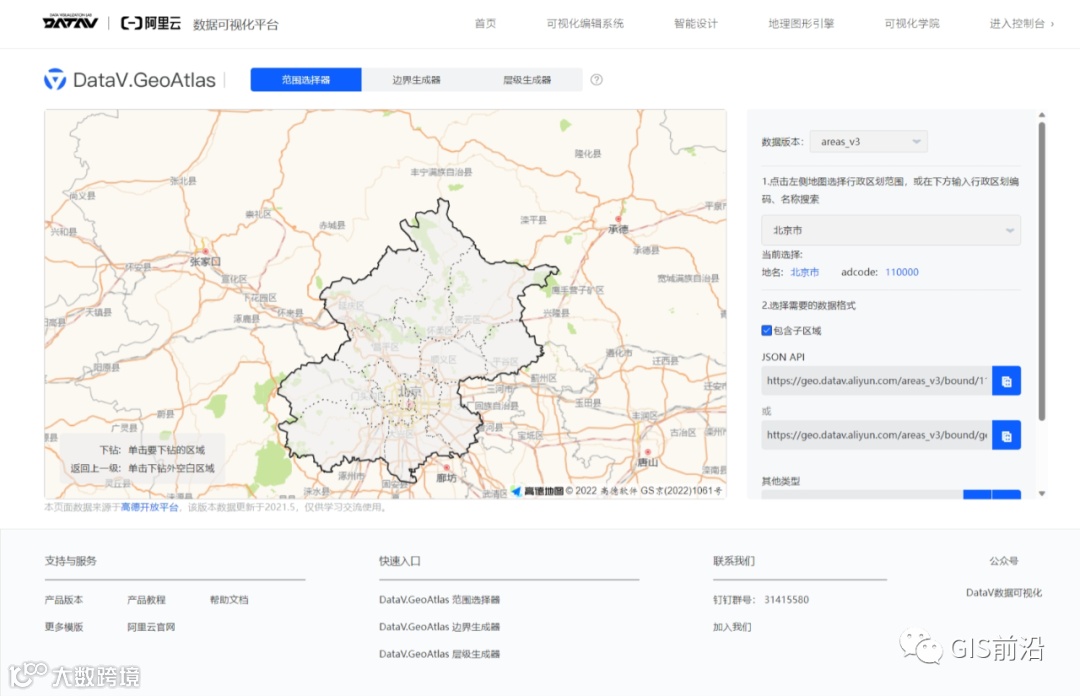
Task: Open 产品版本 footer link
Action: coord(64,600)
